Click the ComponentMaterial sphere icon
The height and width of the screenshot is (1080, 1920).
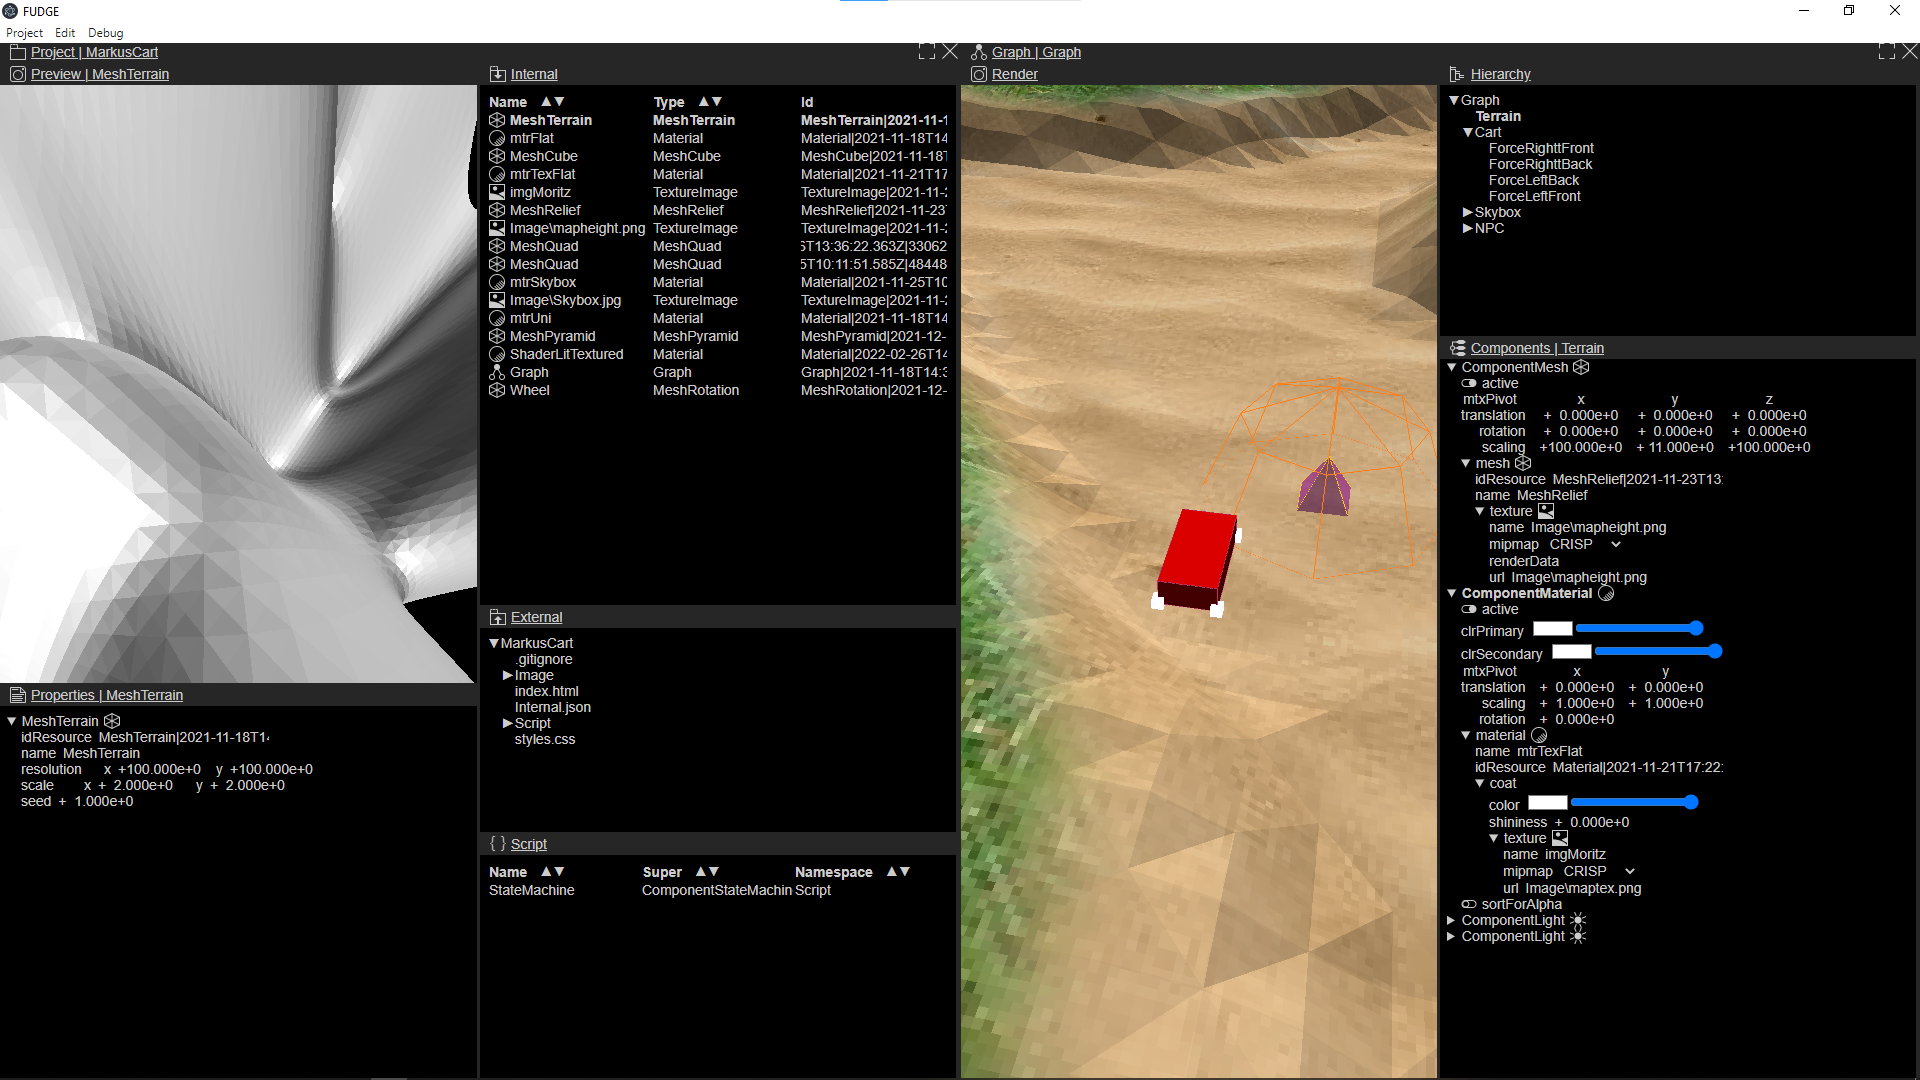[1606, 593]
